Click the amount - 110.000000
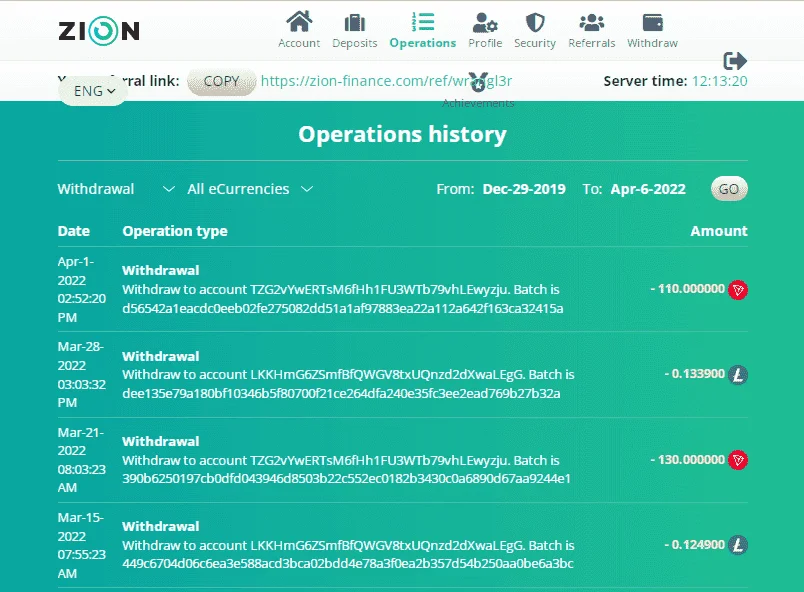 [x=688, y=289]
